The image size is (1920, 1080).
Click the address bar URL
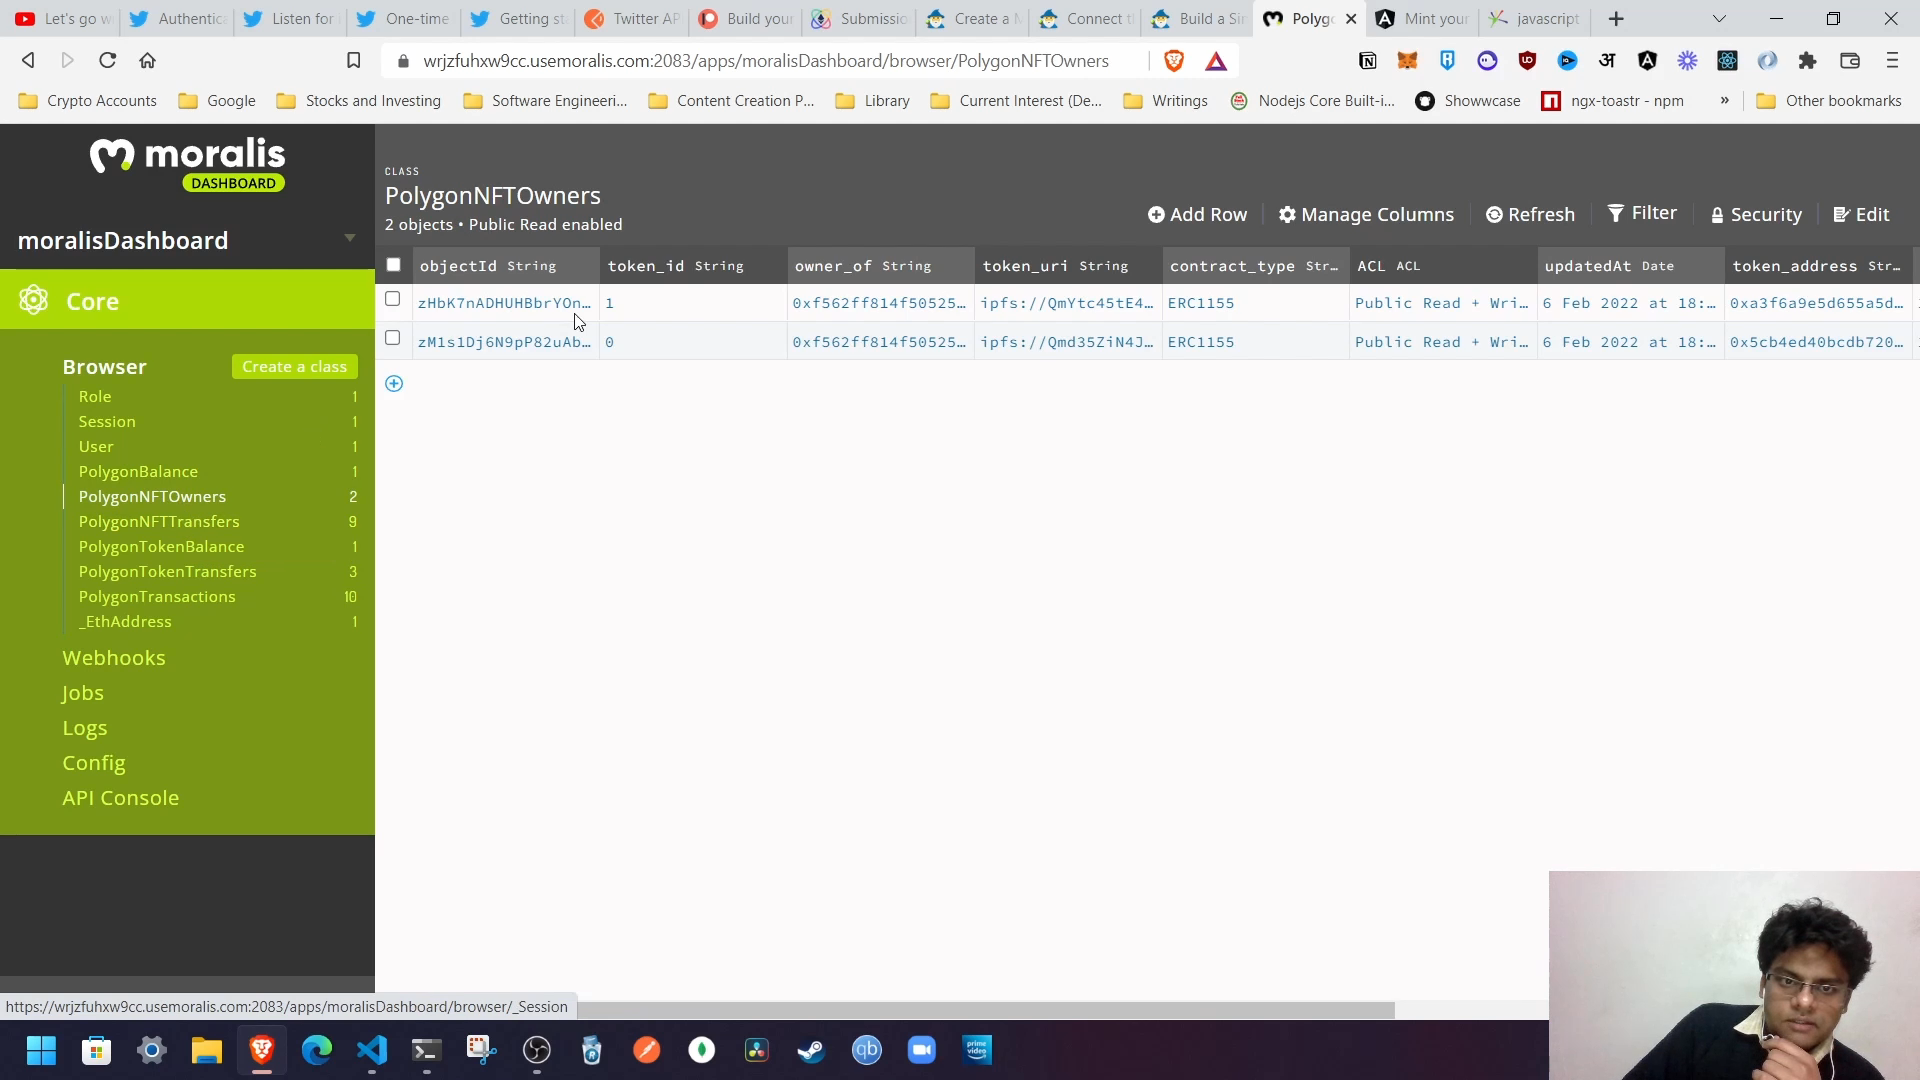coord(765,61)
